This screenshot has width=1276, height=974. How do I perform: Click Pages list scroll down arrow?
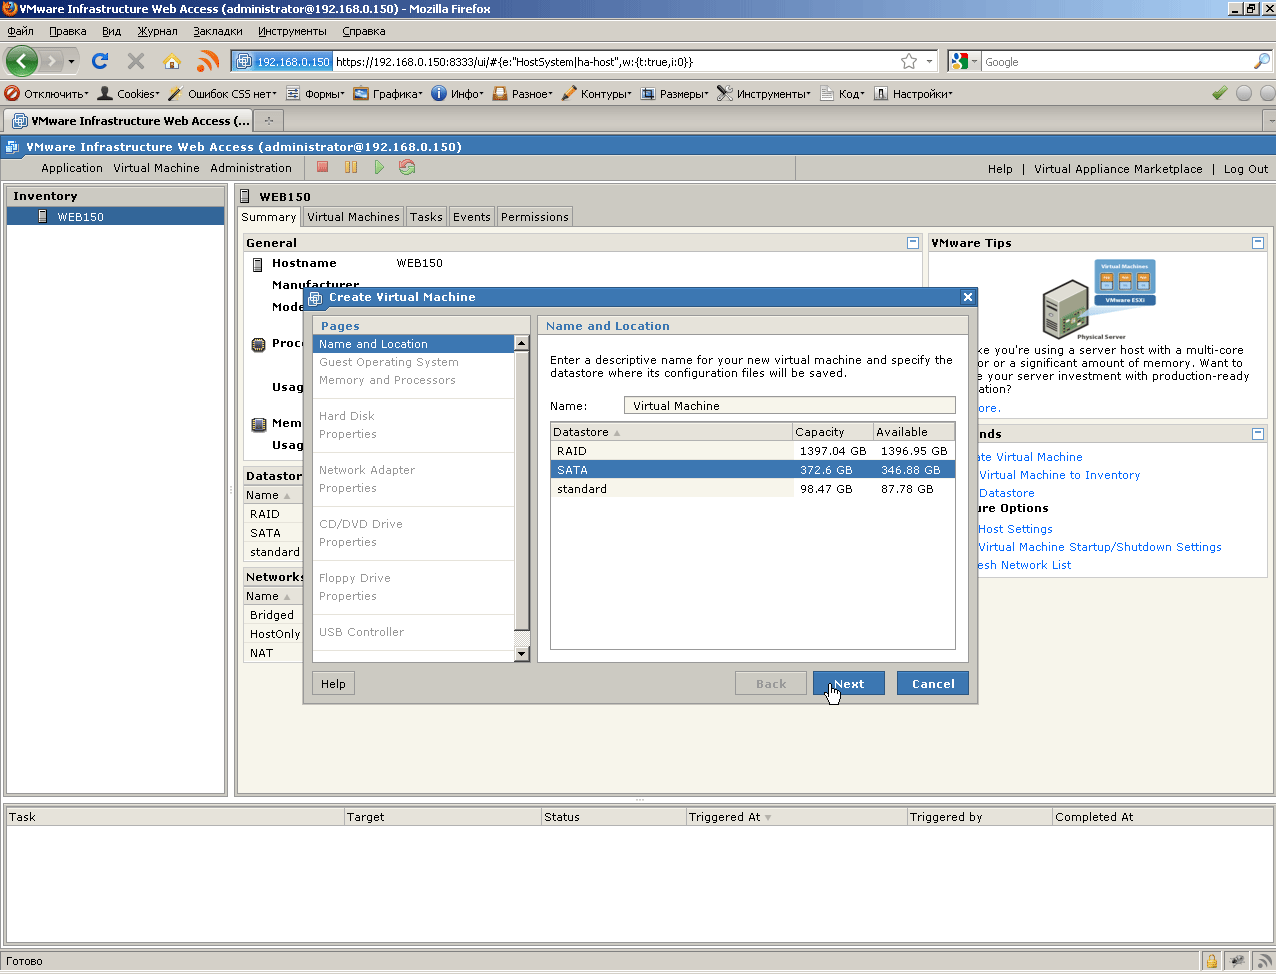pos(521,654)
